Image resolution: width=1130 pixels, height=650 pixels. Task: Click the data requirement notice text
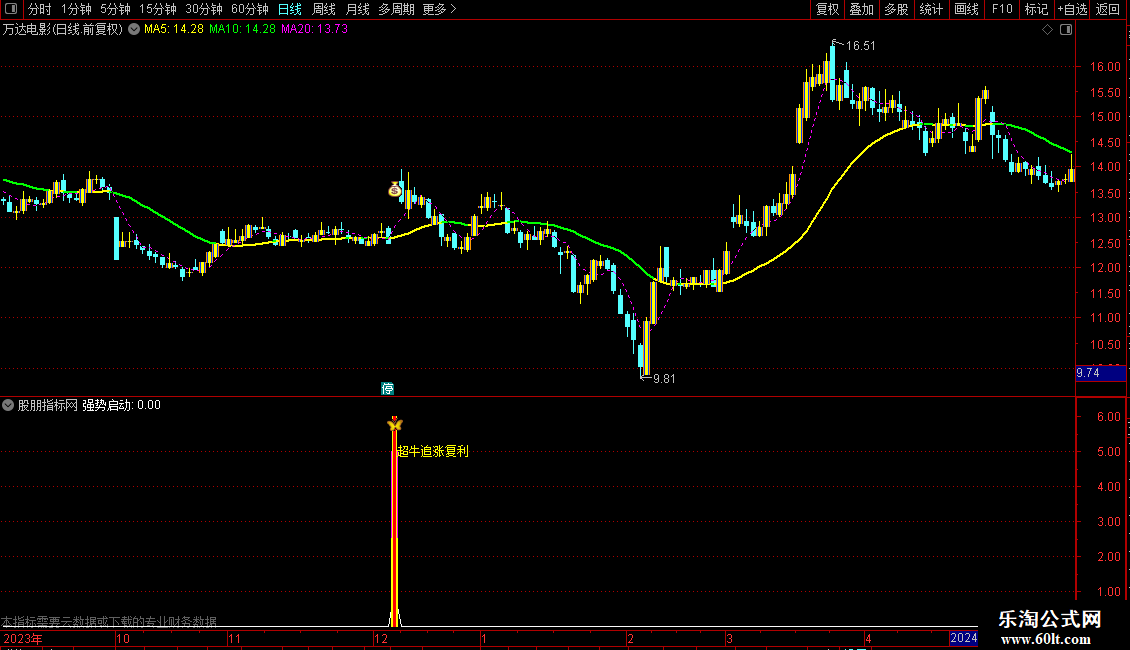tap(109, 620)
